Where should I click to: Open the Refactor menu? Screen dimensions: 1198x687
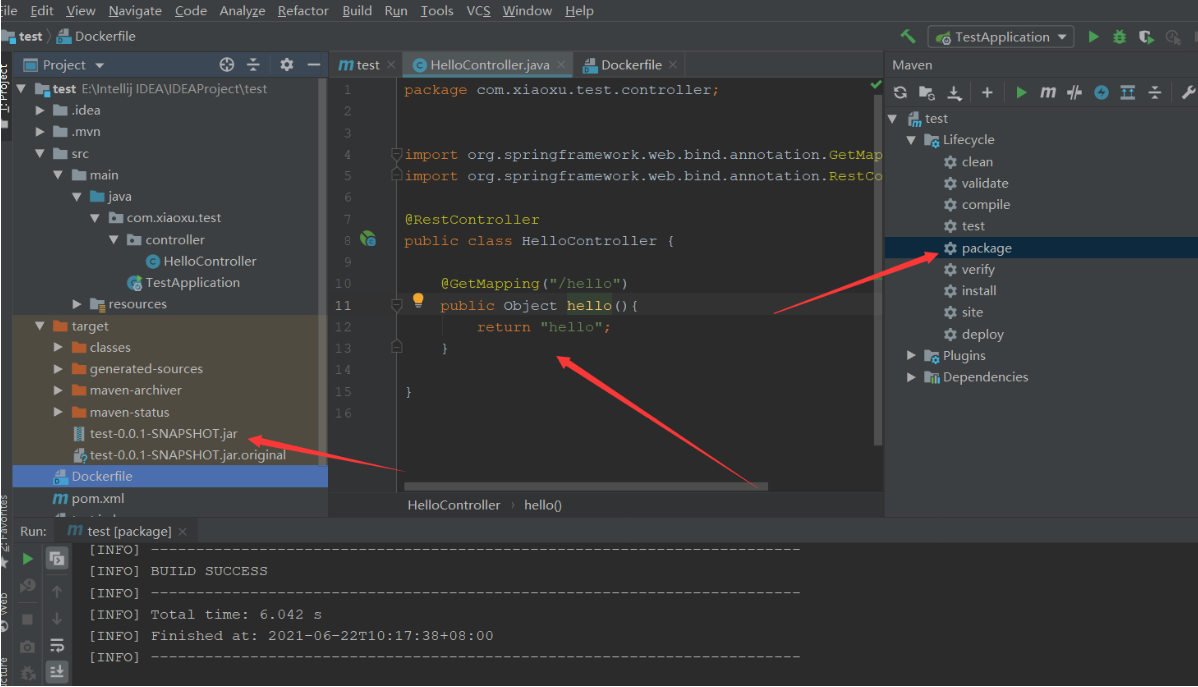click(x=303, y=11)
